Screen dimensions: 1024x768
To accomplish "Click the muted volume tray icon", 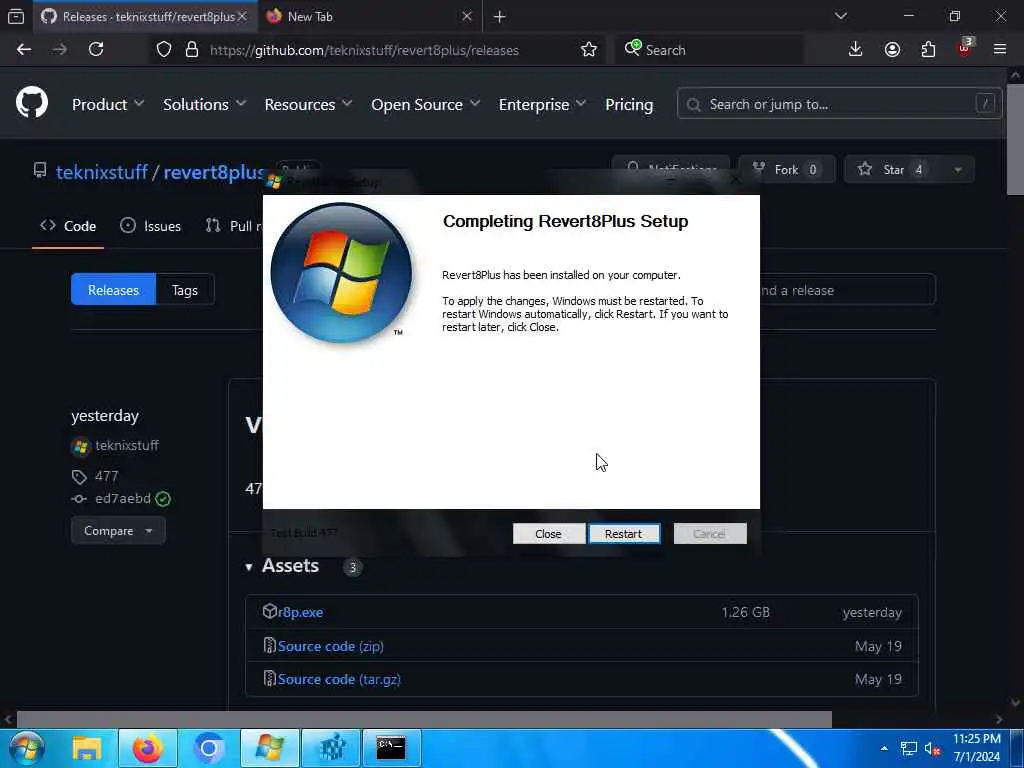I will pos(932,748).
